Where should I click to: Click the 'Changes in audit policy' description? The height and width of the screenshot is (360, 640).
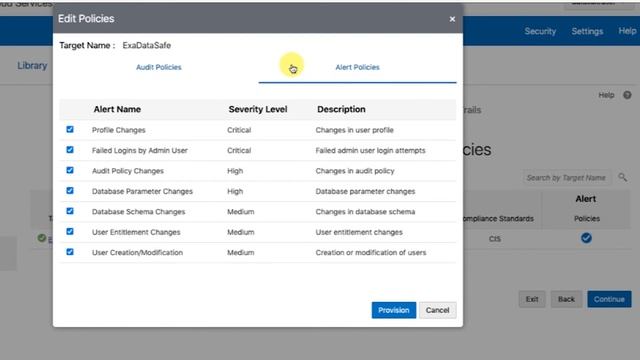355,171
